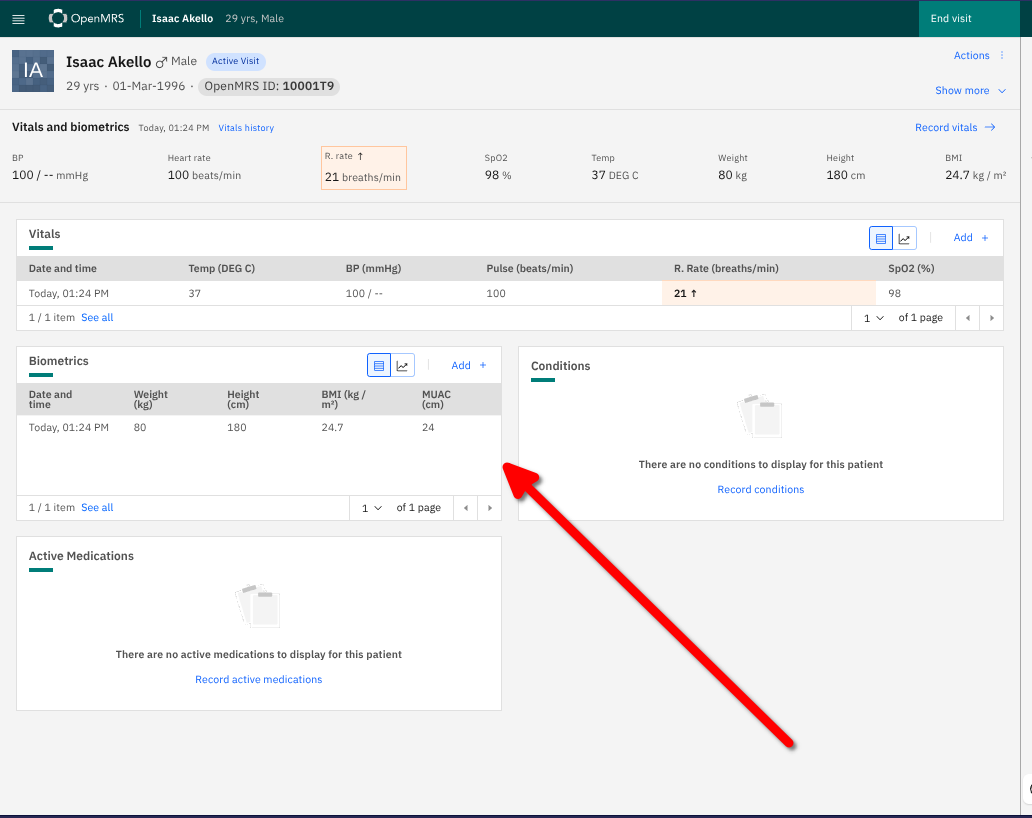Open the Actions overflow menu

click(x=978, y=56)
